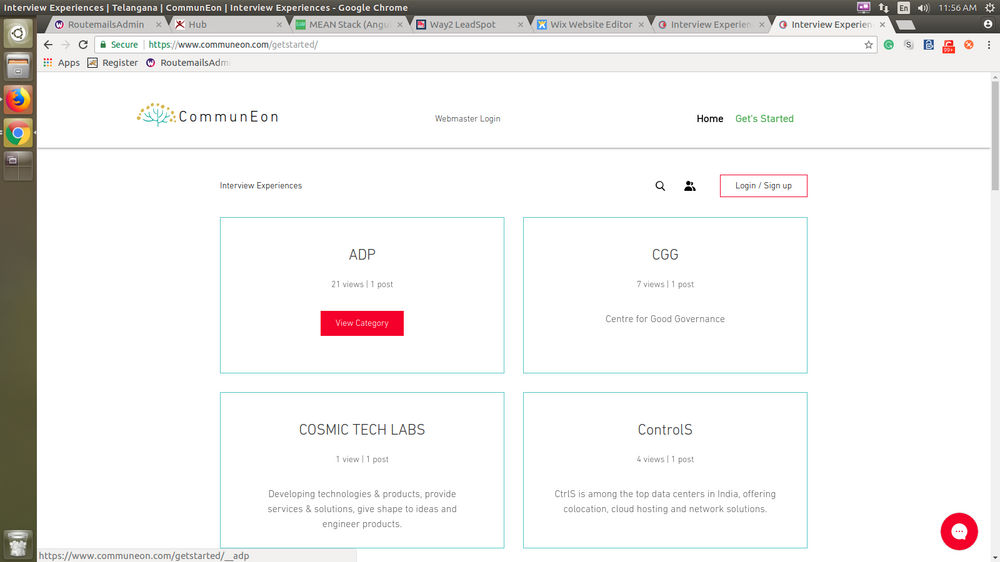The image size is (1000, 562).
Task: Switch to first Interview Experiences tab
Action: (x=710, y=24)
